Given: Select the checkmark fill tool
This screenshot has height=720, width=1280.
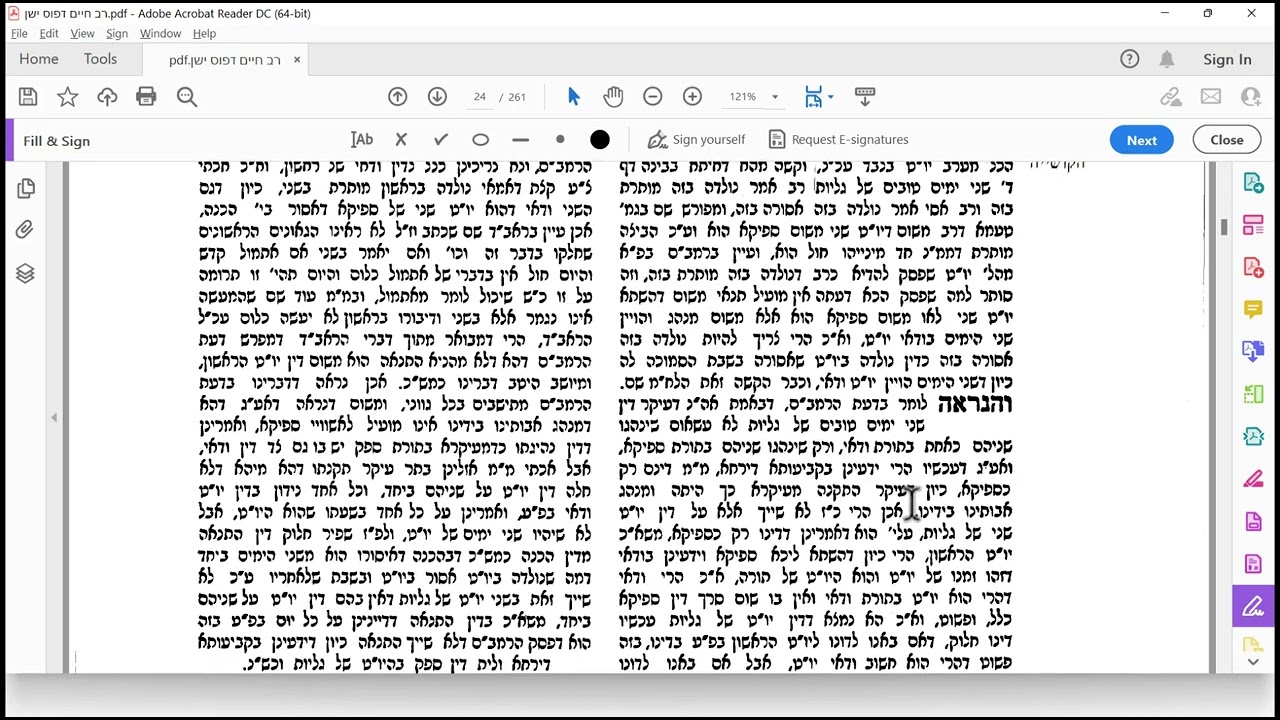Looking at the screenshot, I should pos(441,140).
